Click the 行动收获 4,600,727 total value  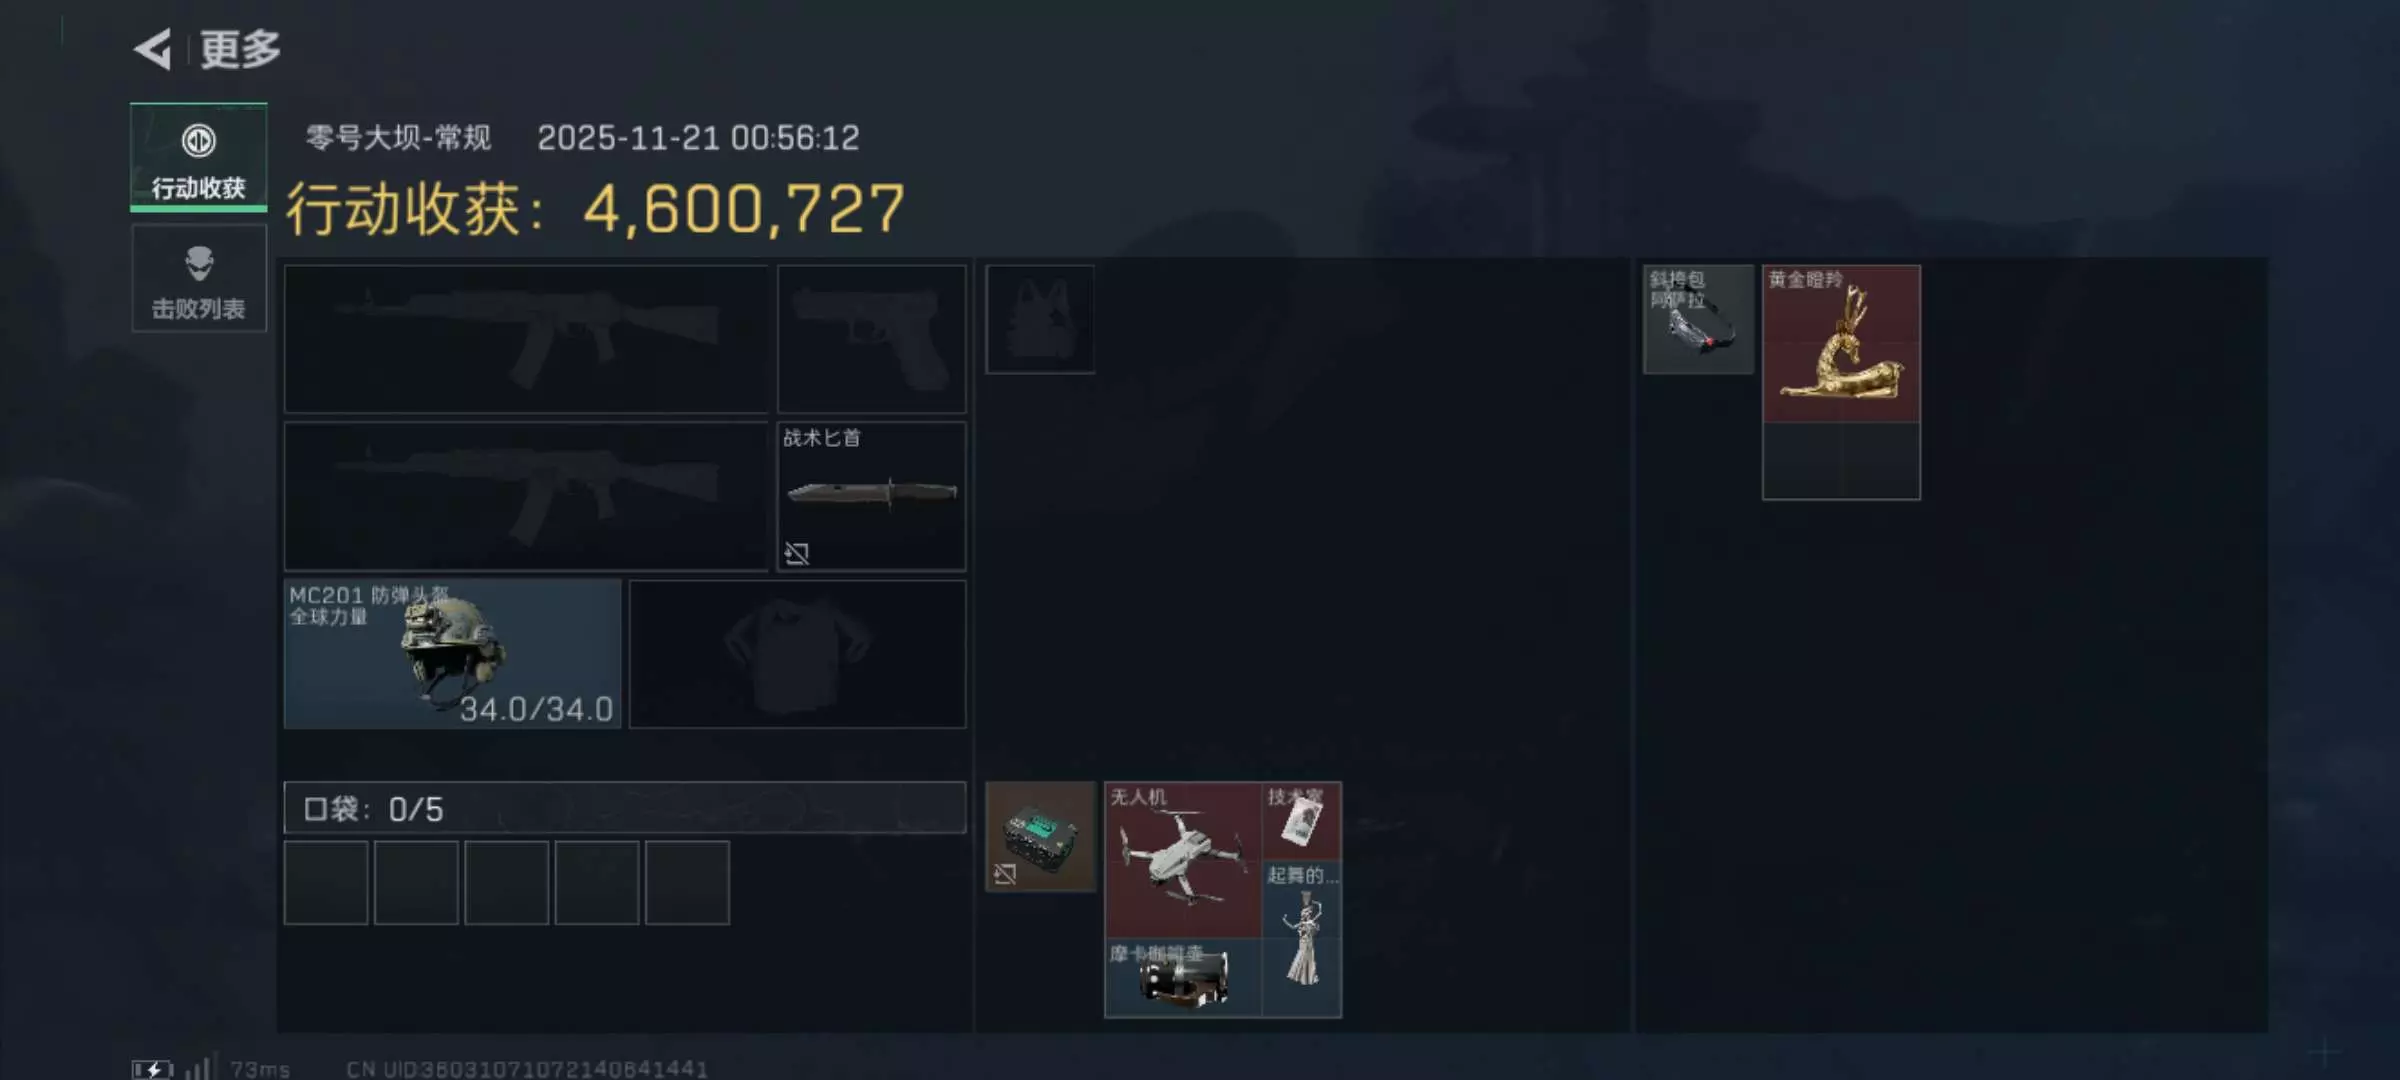(596, 209)
